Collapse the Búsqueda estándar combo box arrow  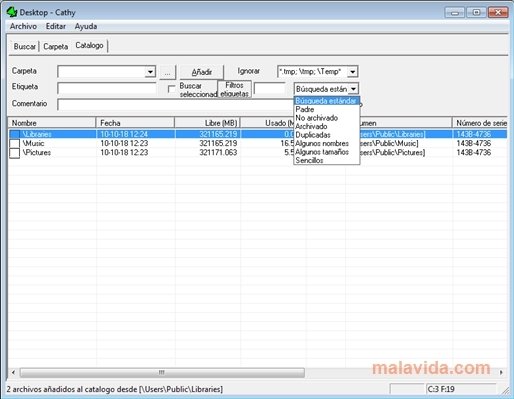tap(353, 89)
